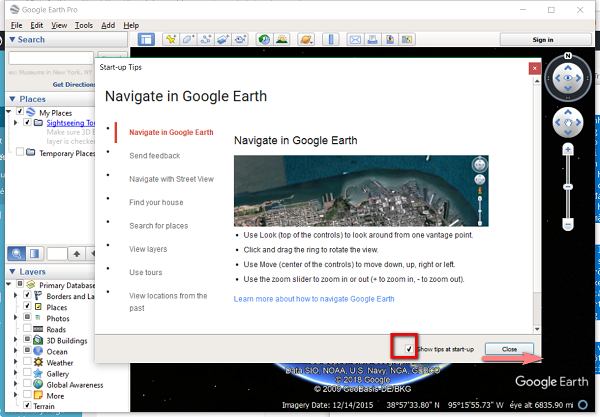The width and height of the screenshot is (600, 417).
Task: Enable the Gallery layer checkbox
Action: [x=27, y=373]
